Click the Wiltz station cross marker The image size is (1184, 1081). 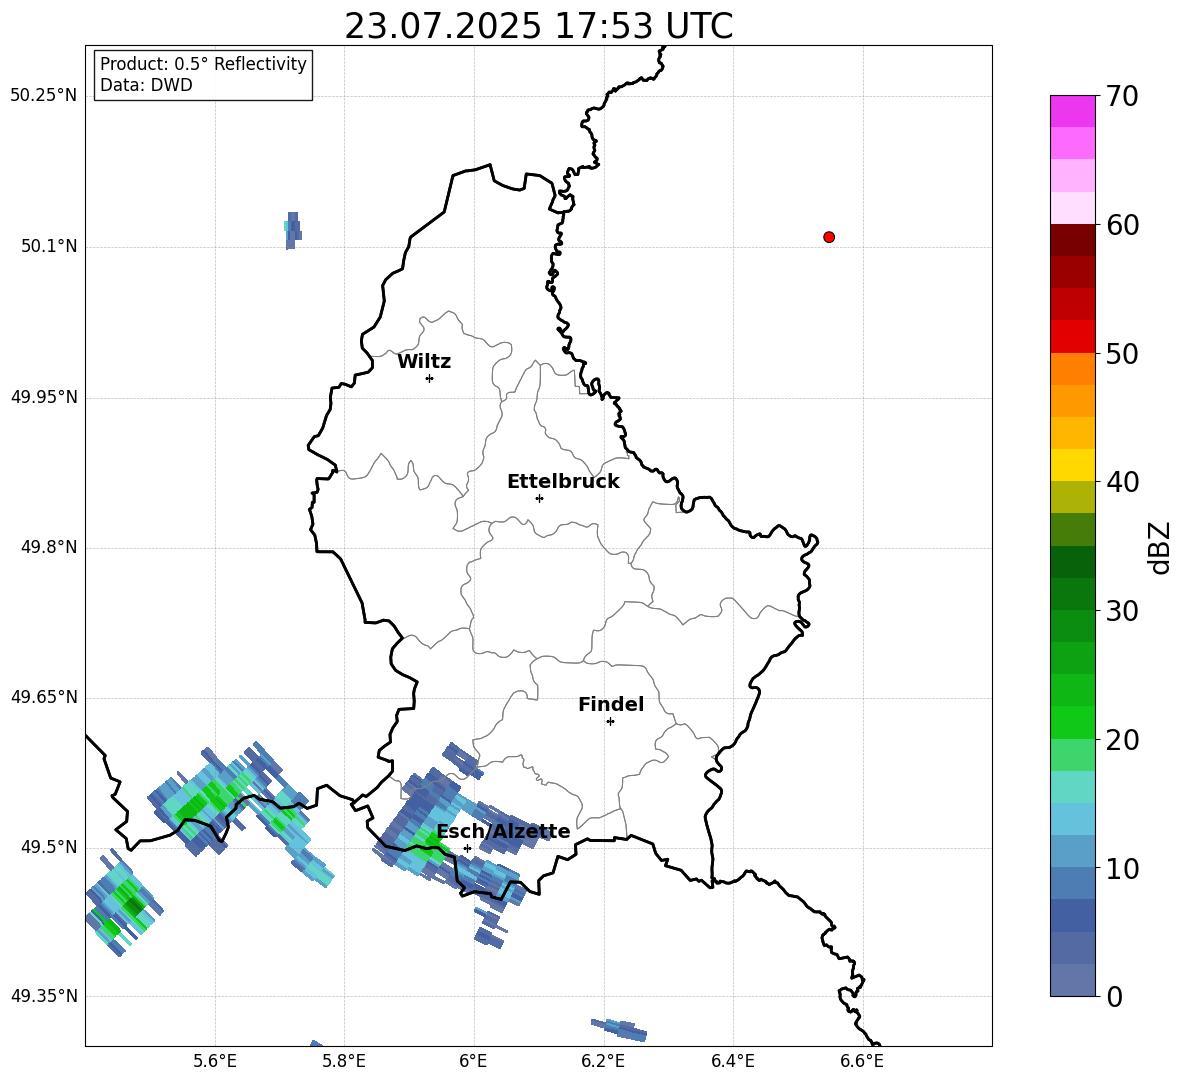(429, 378)
